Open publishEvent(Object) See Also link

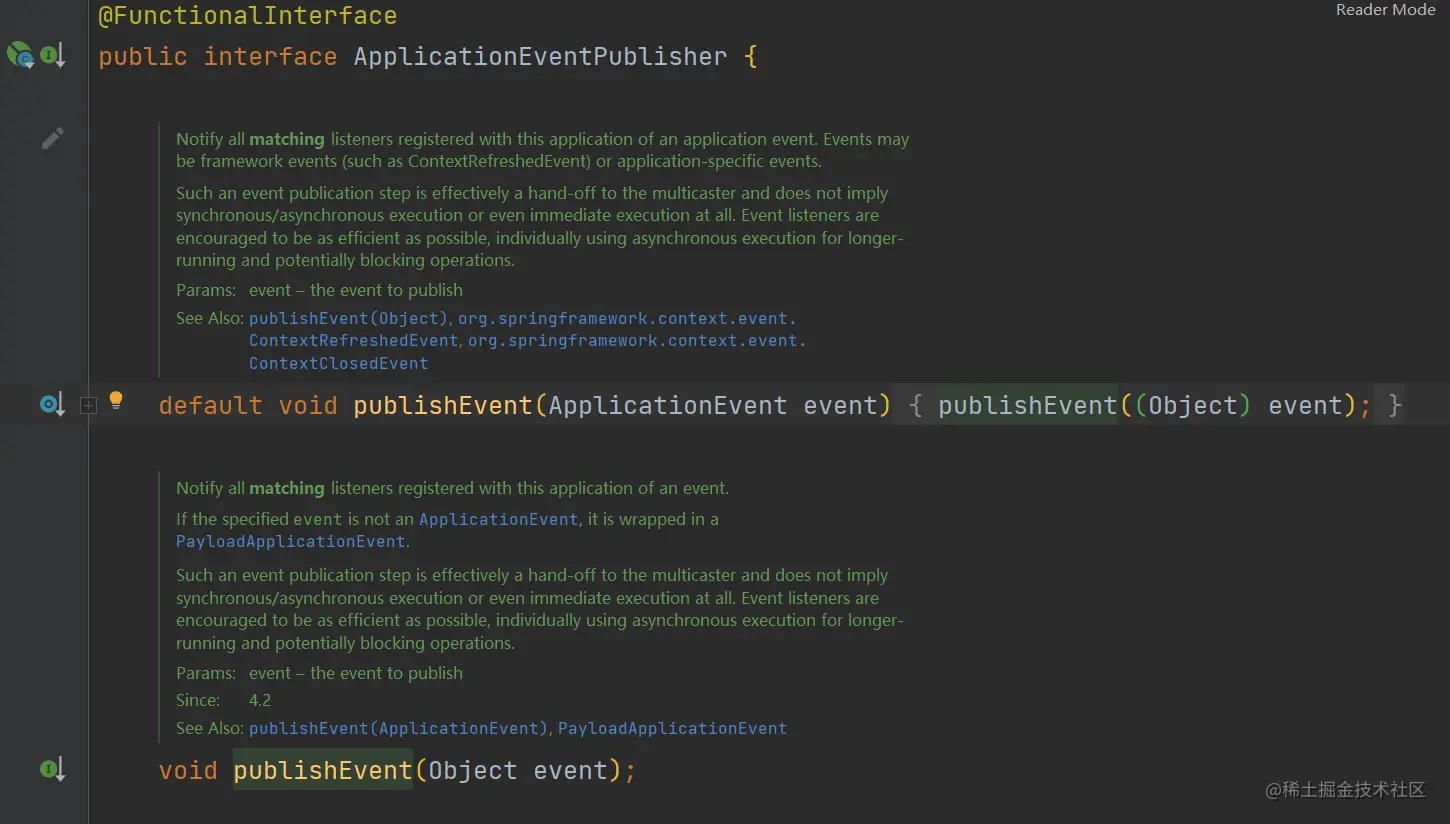coord(348,319)
